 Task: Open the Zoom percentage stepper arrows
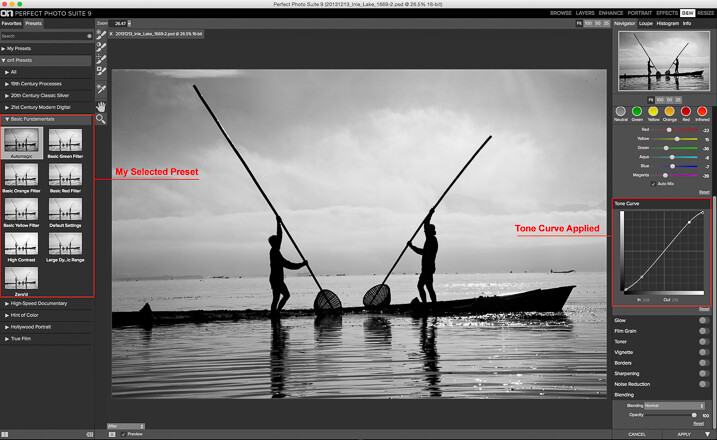point(129,23)
